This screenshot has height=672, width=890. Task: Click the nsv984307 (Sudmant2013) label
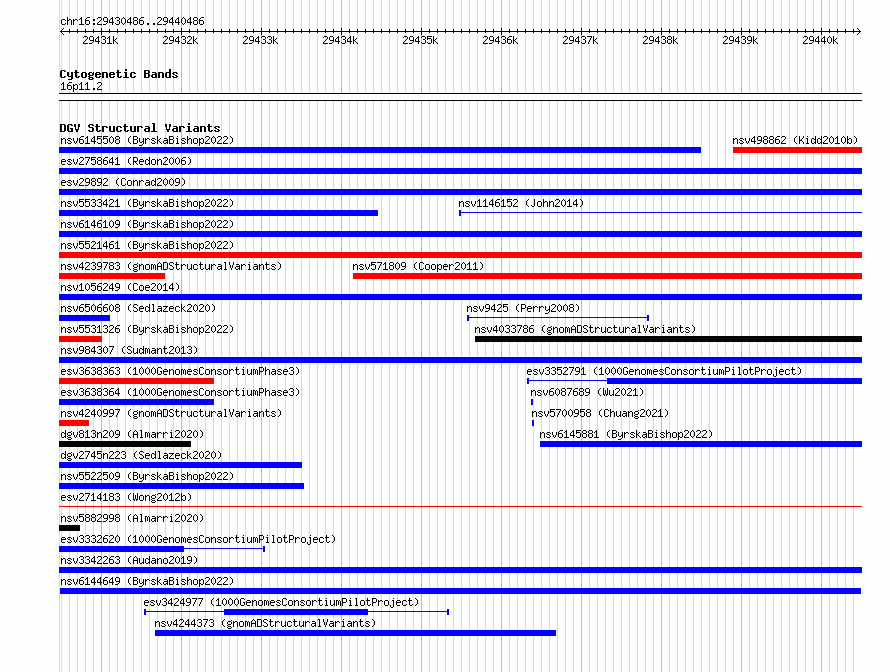[129, 350]
